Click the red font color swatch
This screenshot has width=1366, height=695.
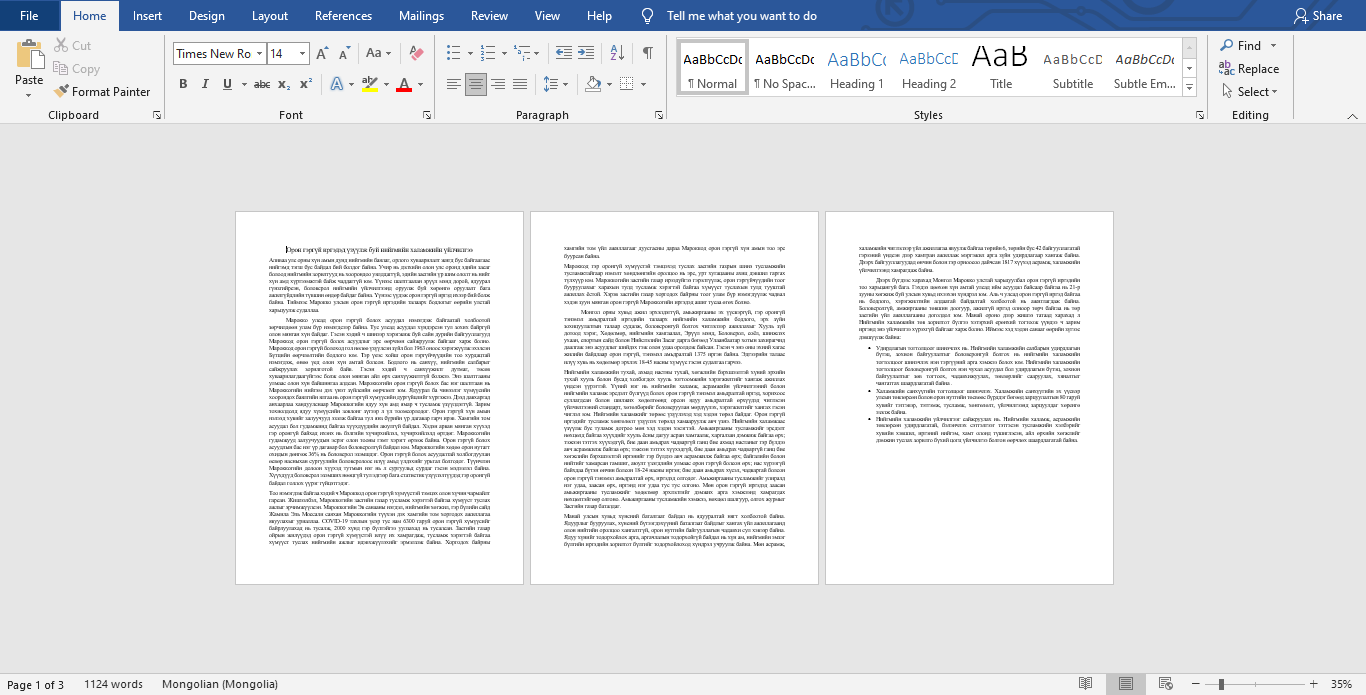(404, 84)
